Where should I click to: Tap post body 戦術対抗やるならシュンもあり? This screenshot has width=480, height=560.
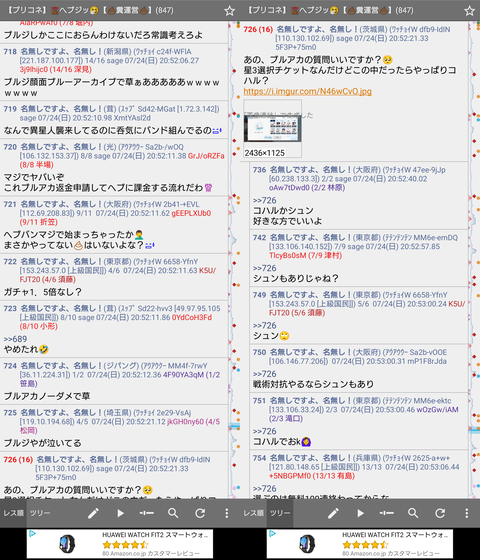click(313, 384)
